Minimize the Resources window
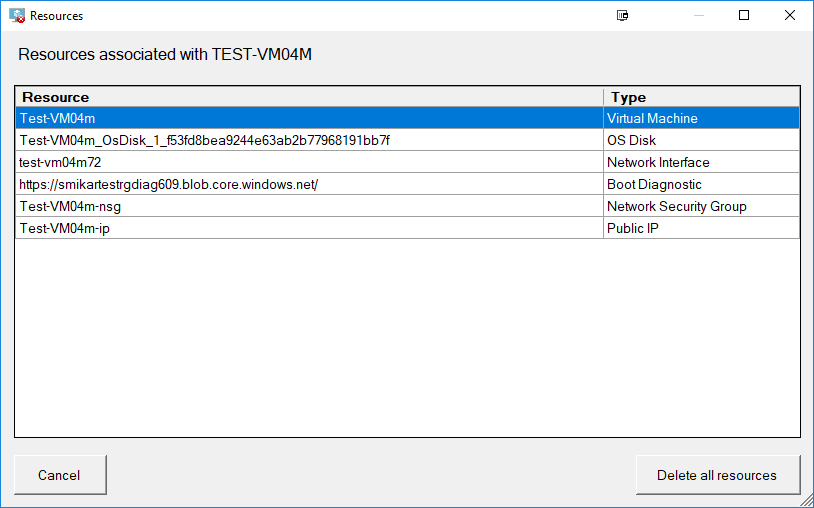The height and width of the screenshot is (508, 814). pos(699,16)
